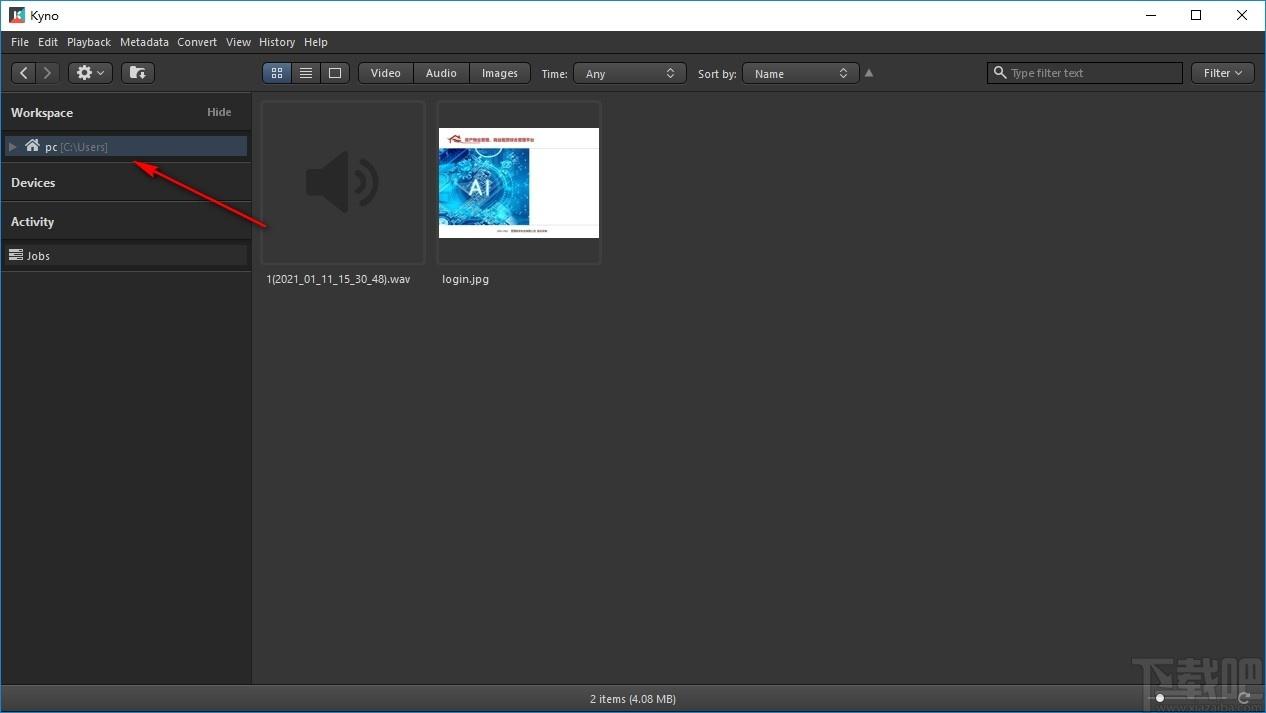This screenshot has height=713, width=1266.
Task: Open the Convert menu
Action: pos(197,42)
